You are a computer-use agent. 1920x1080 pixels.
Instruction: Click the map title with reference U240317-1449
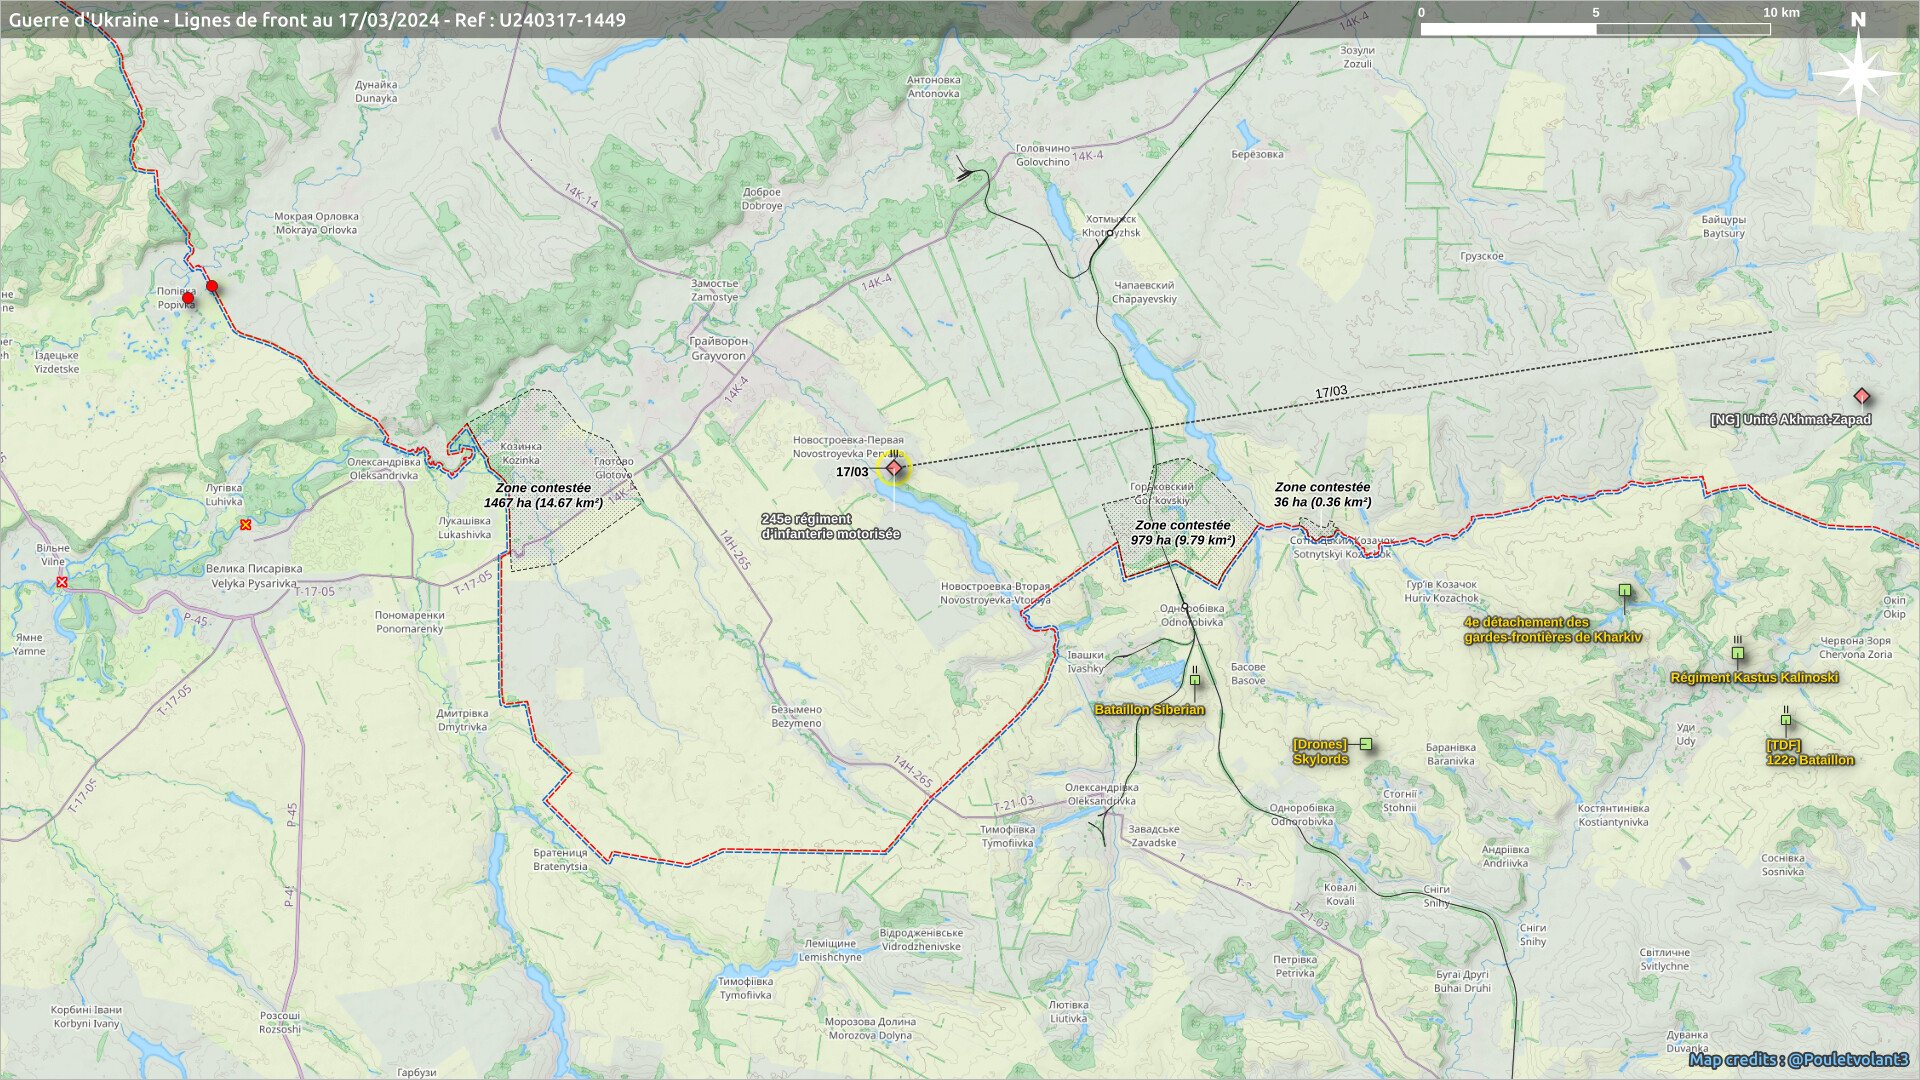pyautogui.click(x=317, y=19)
